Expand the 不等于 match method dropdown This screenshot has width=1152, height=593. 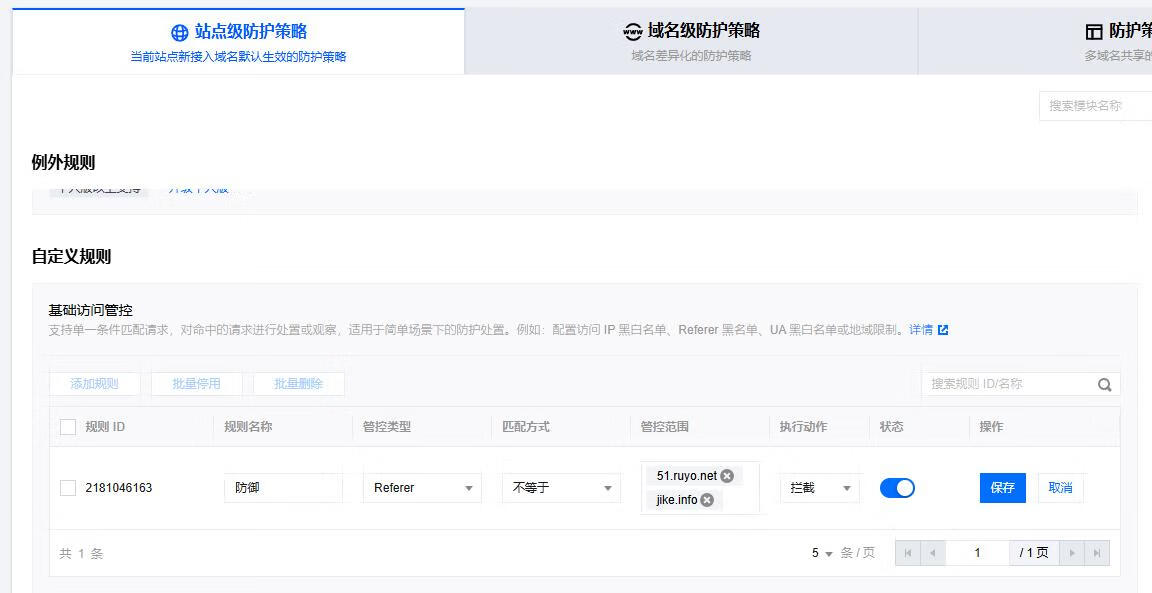point(561,488)
